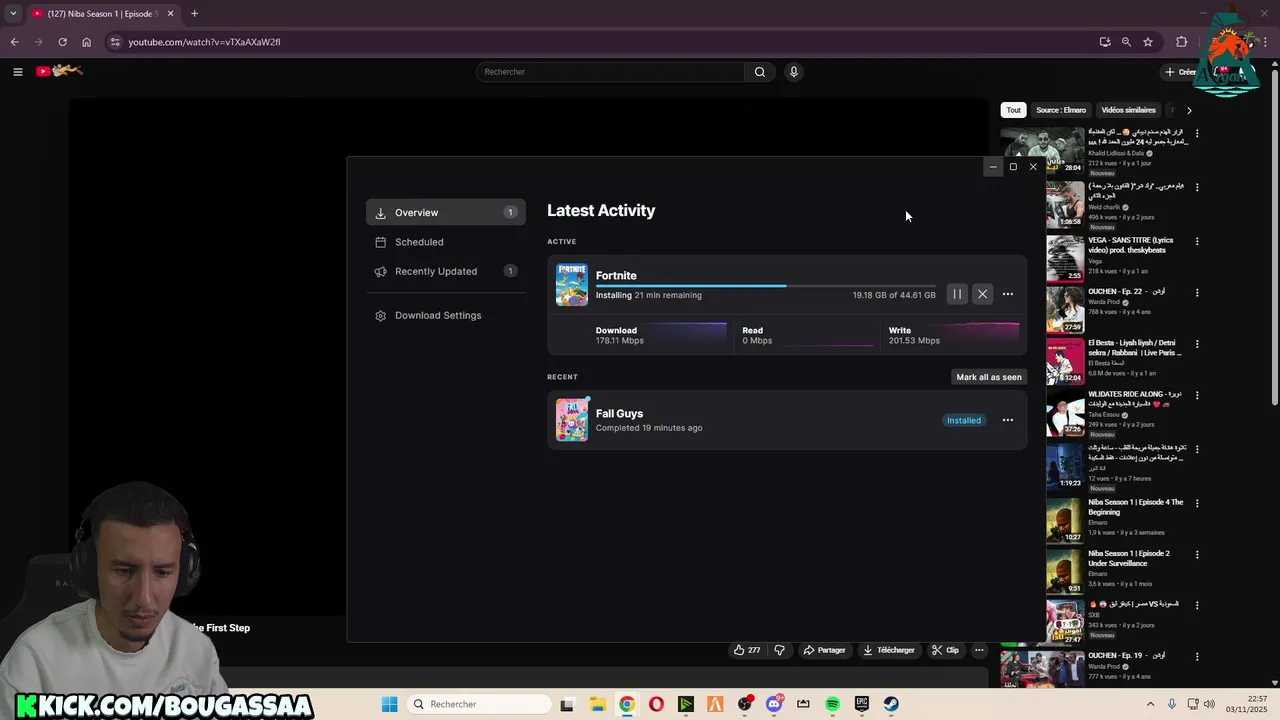Select the Source : Elmaro chip
1280x720 pixels.
1061,110
